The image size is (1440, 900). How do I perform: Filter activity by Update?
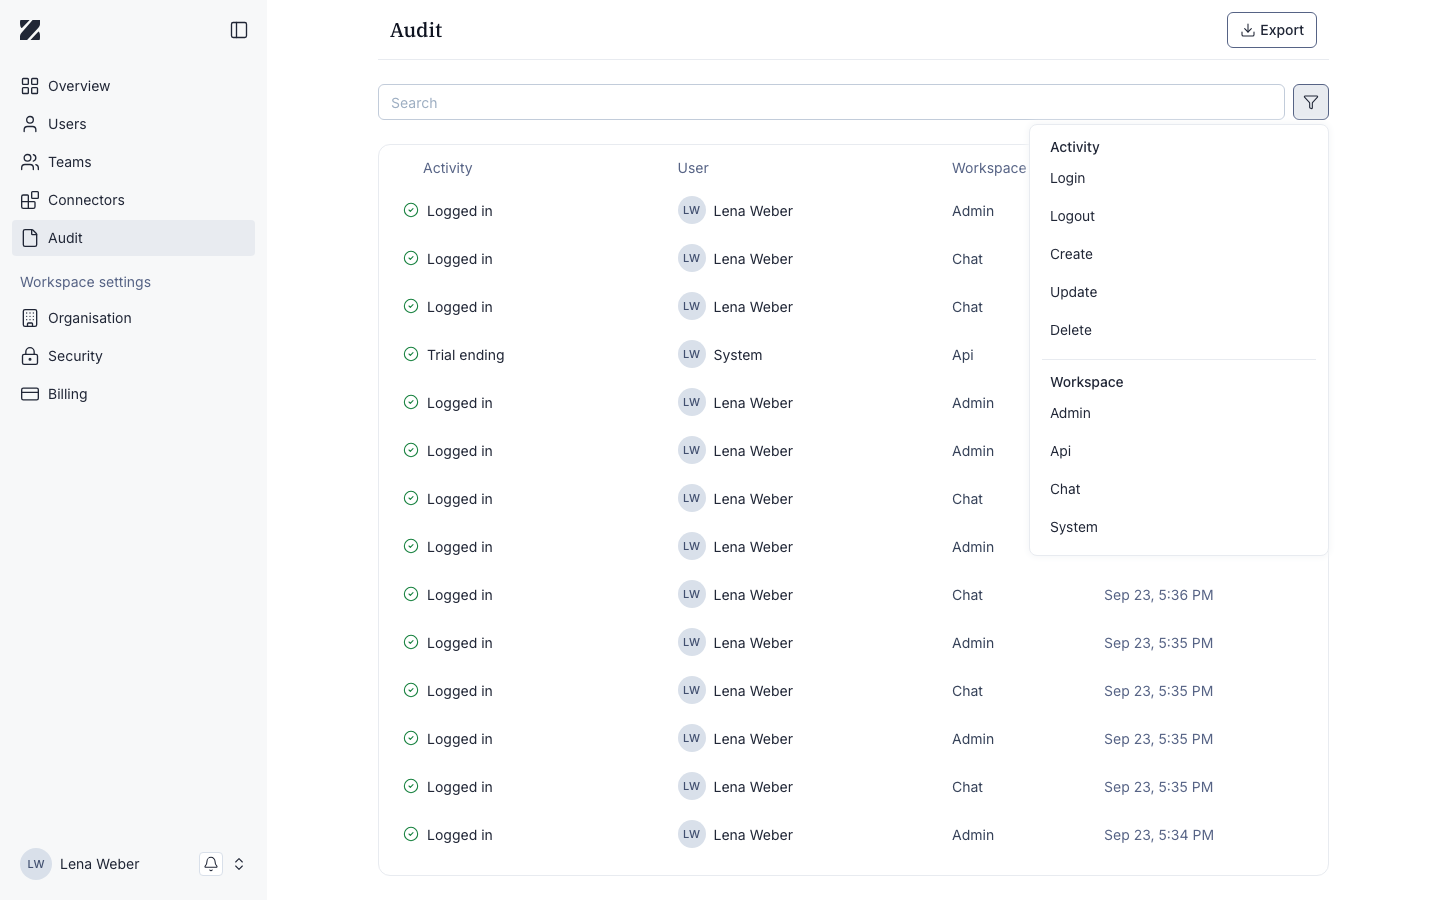click(1179, 292)
